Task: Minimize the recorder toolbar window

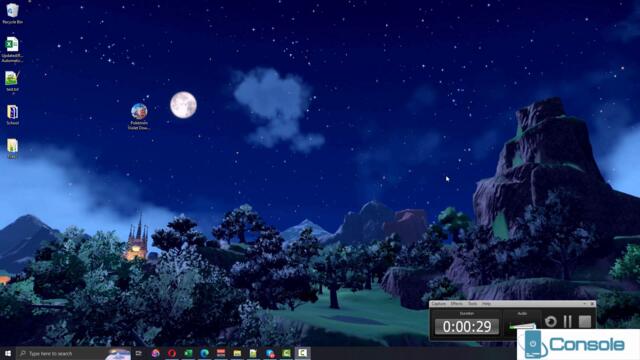Action: pos(584,304)
